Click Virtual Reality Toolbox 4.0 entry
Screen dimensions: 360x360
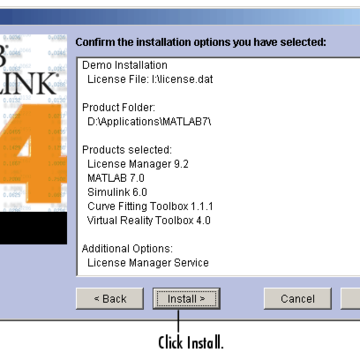pos(149,220)
